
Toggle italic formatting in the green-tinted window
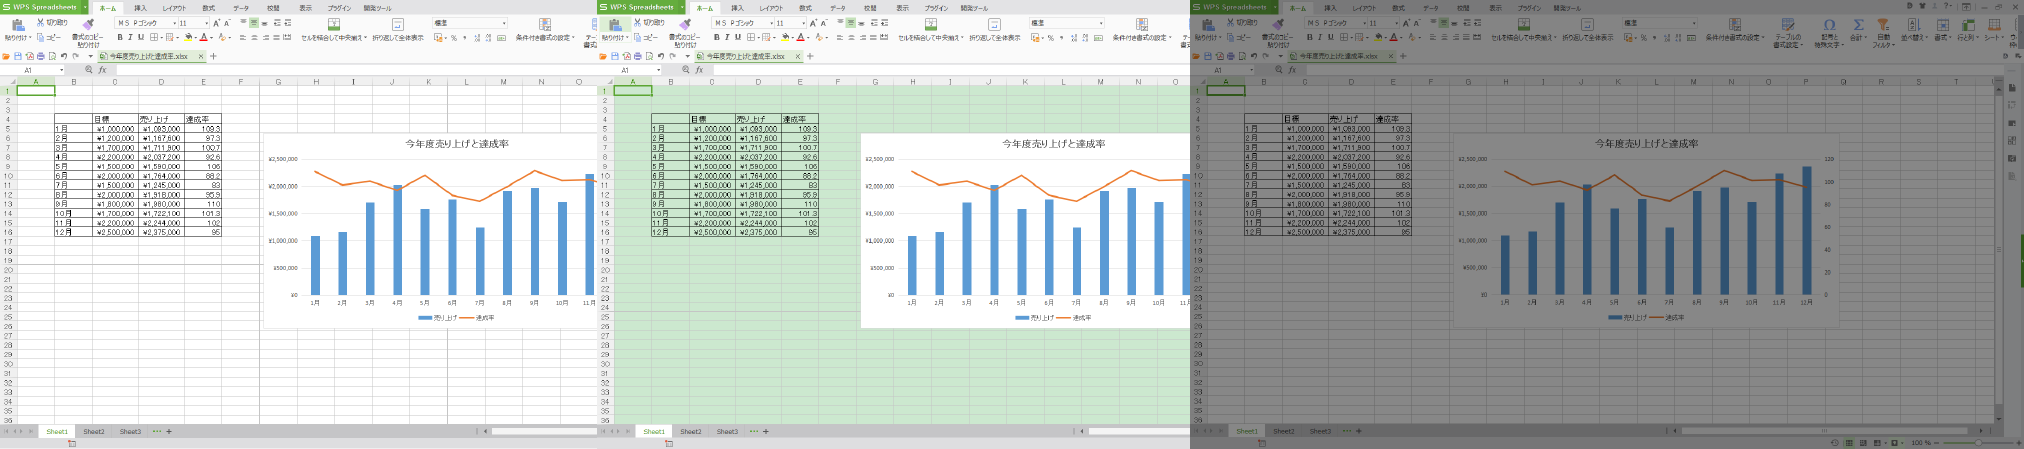pos(727,38)
